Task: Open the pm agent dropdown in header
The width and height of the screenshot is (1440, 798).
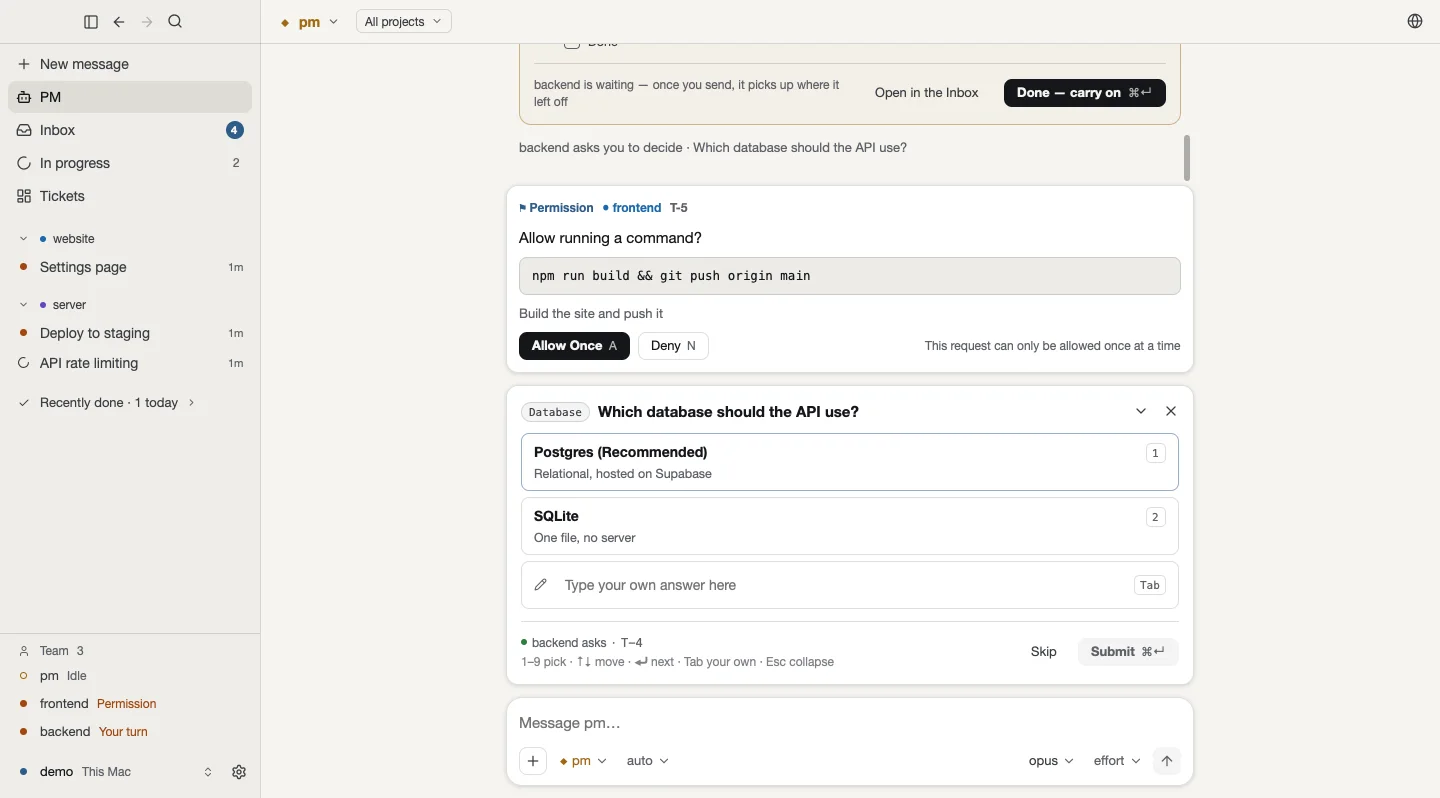Action: click(310, 22)
